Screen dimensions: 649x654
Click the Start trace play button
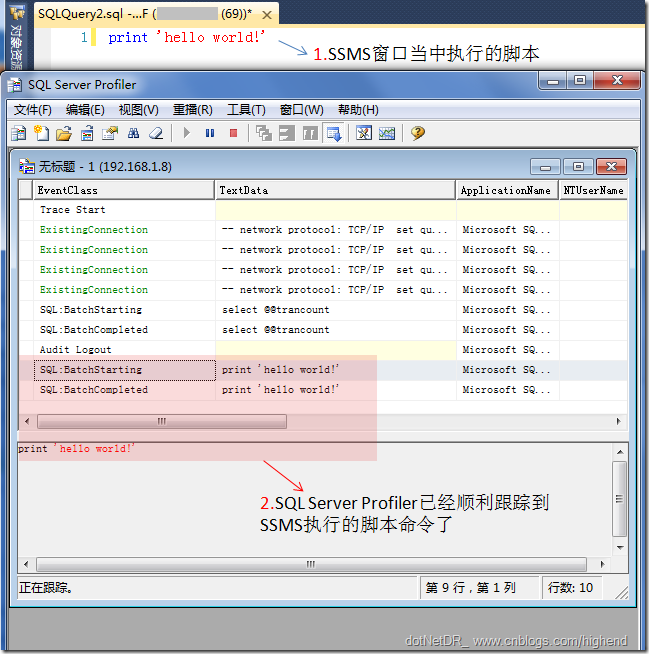(x=186, y=133)
